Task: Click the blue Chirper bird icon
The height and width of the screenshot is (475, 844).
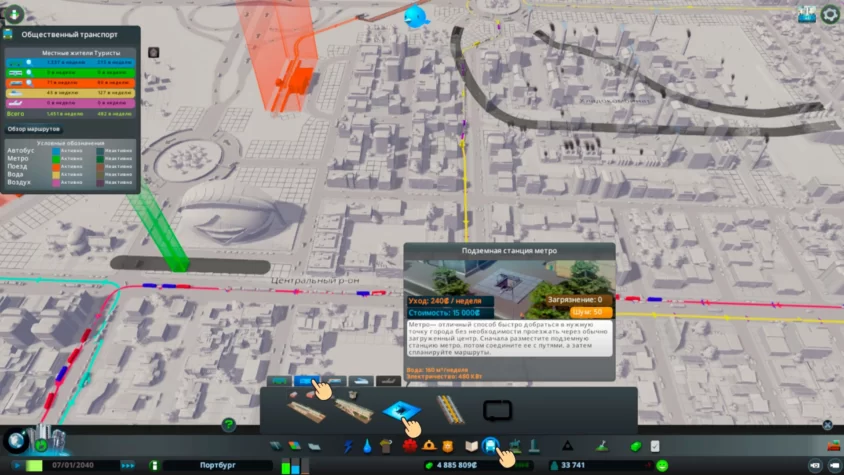Action: (416, 18)
